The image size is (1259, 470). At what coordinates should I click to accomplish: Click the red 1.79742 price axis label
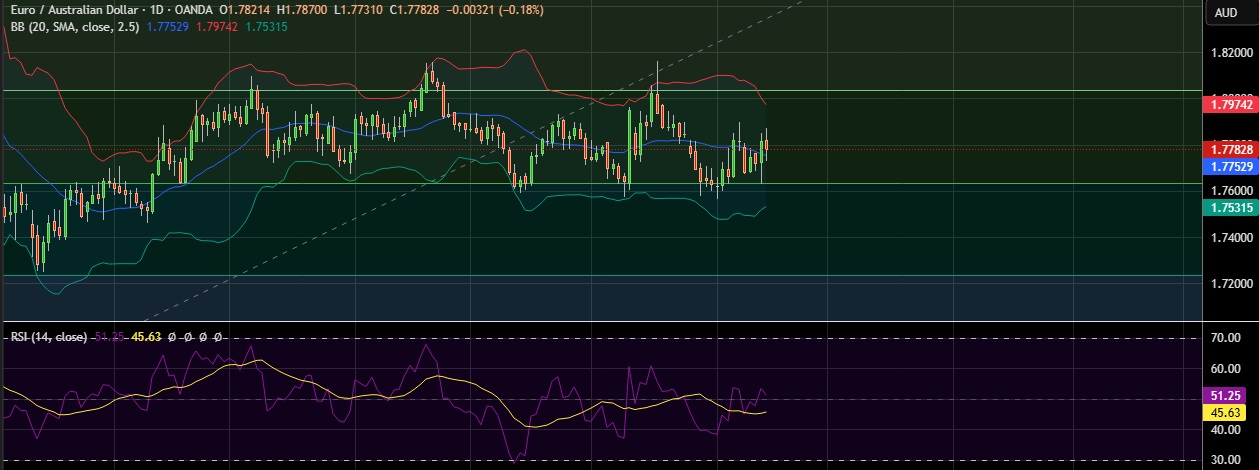point(1226,104)
